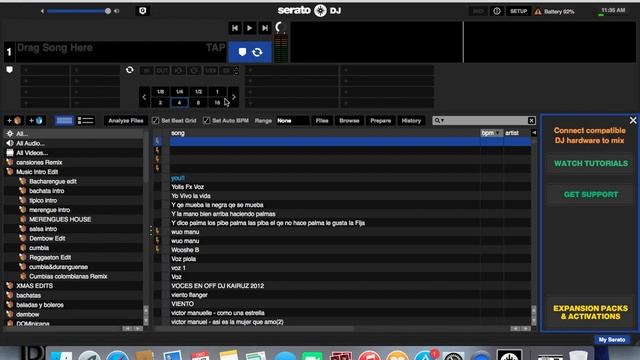Click the crescent icon next to transport buttons
Screen dimensions: 640x360
[279, 27]
